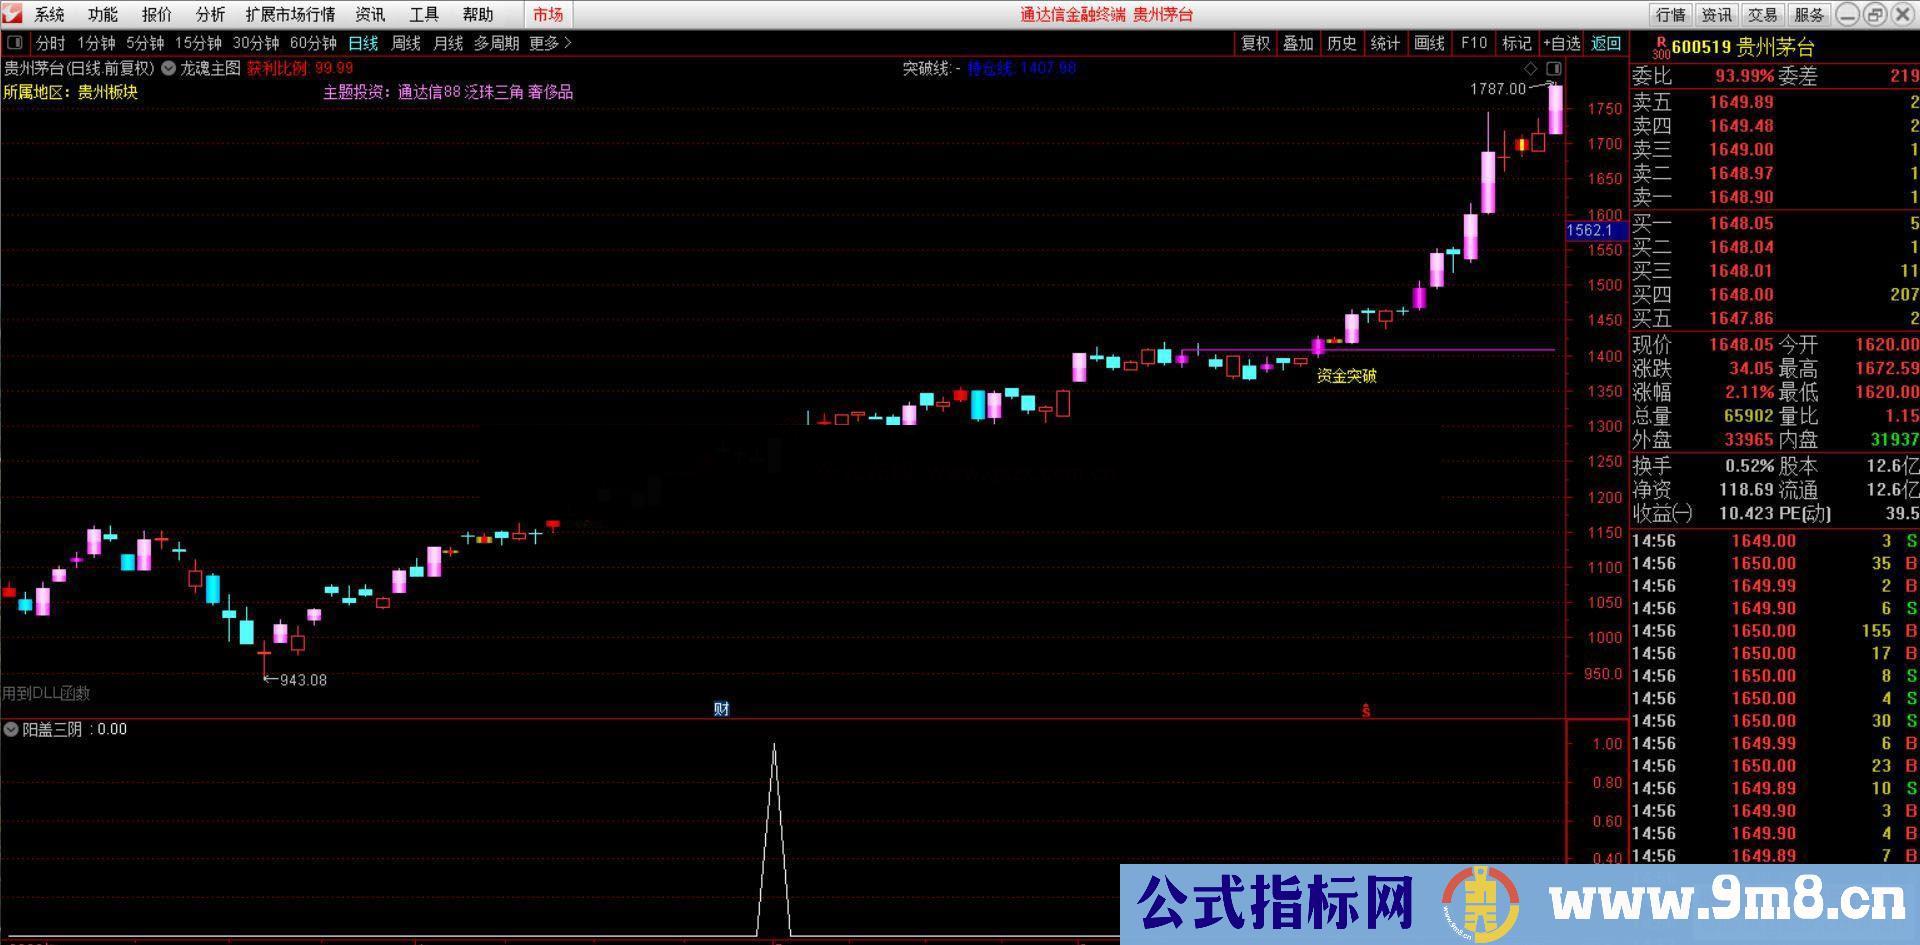Expand the 更多 period options
This screenshot has height=945, width=1920.
[550, 43]
